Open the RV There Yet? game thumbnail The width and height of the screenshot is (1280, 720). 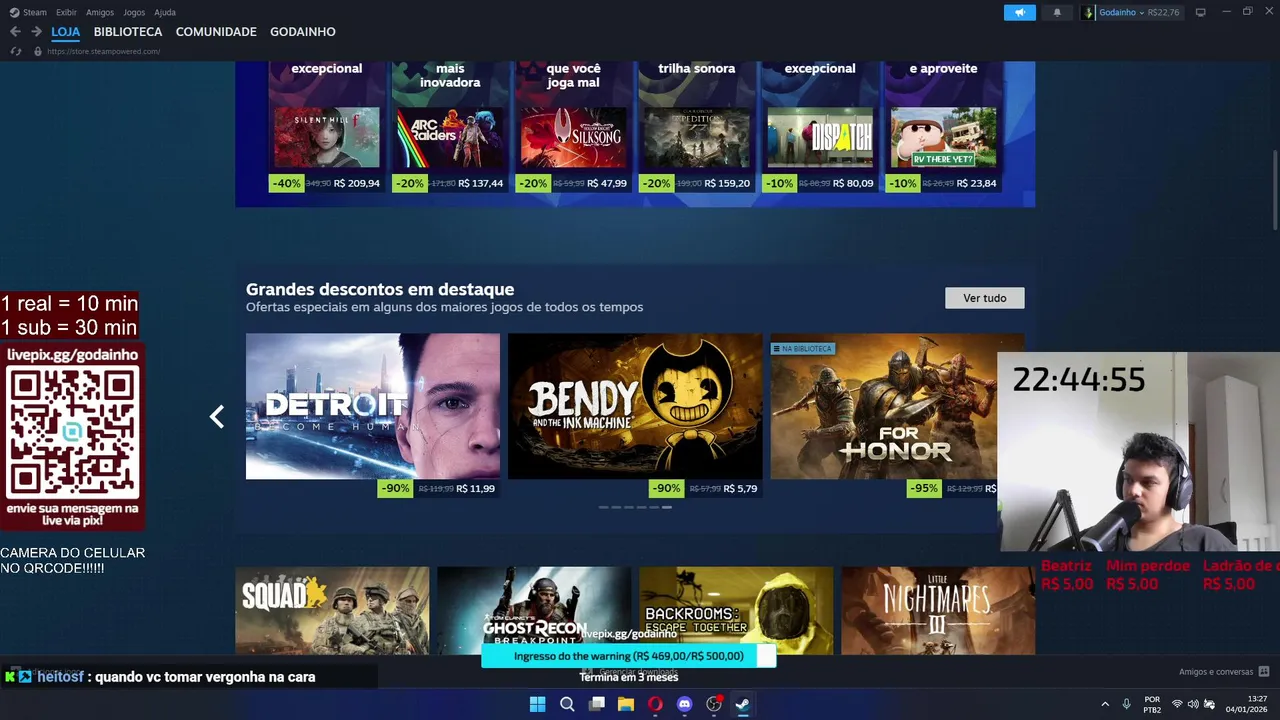(943, 137)
